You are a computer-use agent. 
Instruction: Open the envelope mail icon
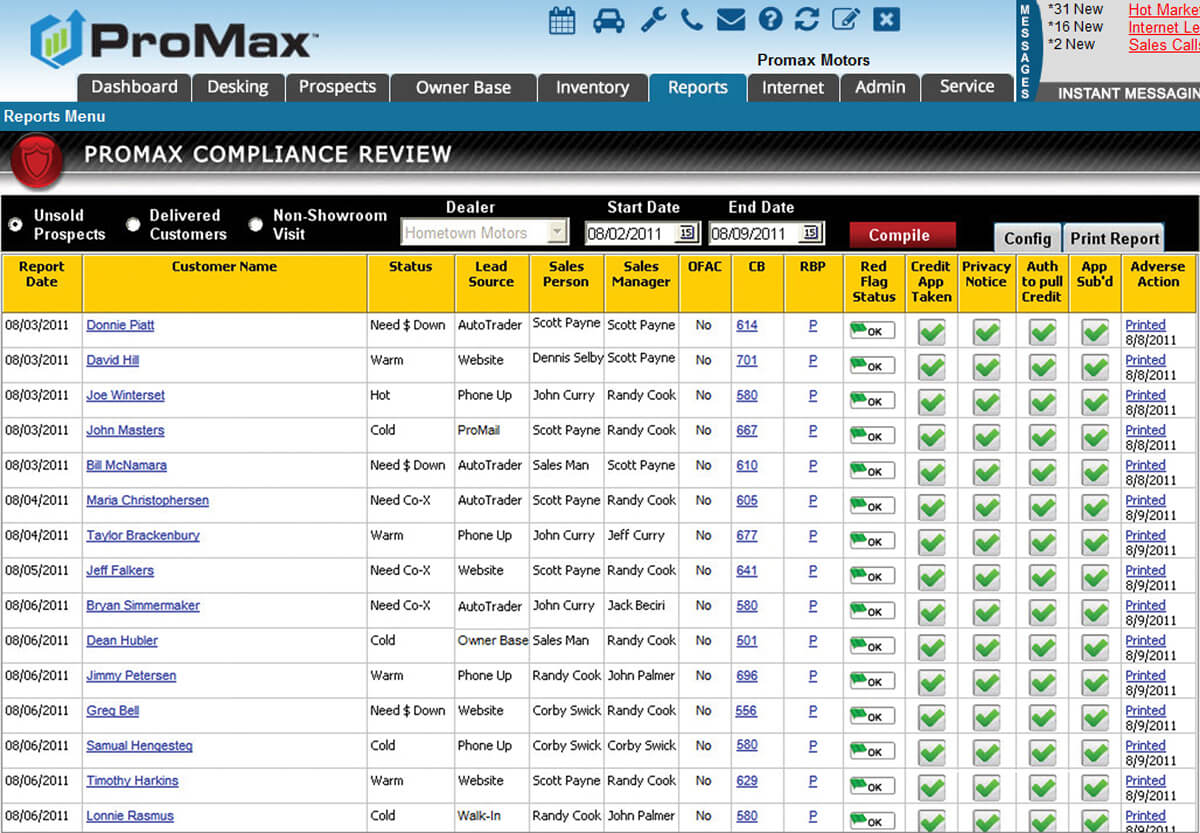tap(731, 20)
